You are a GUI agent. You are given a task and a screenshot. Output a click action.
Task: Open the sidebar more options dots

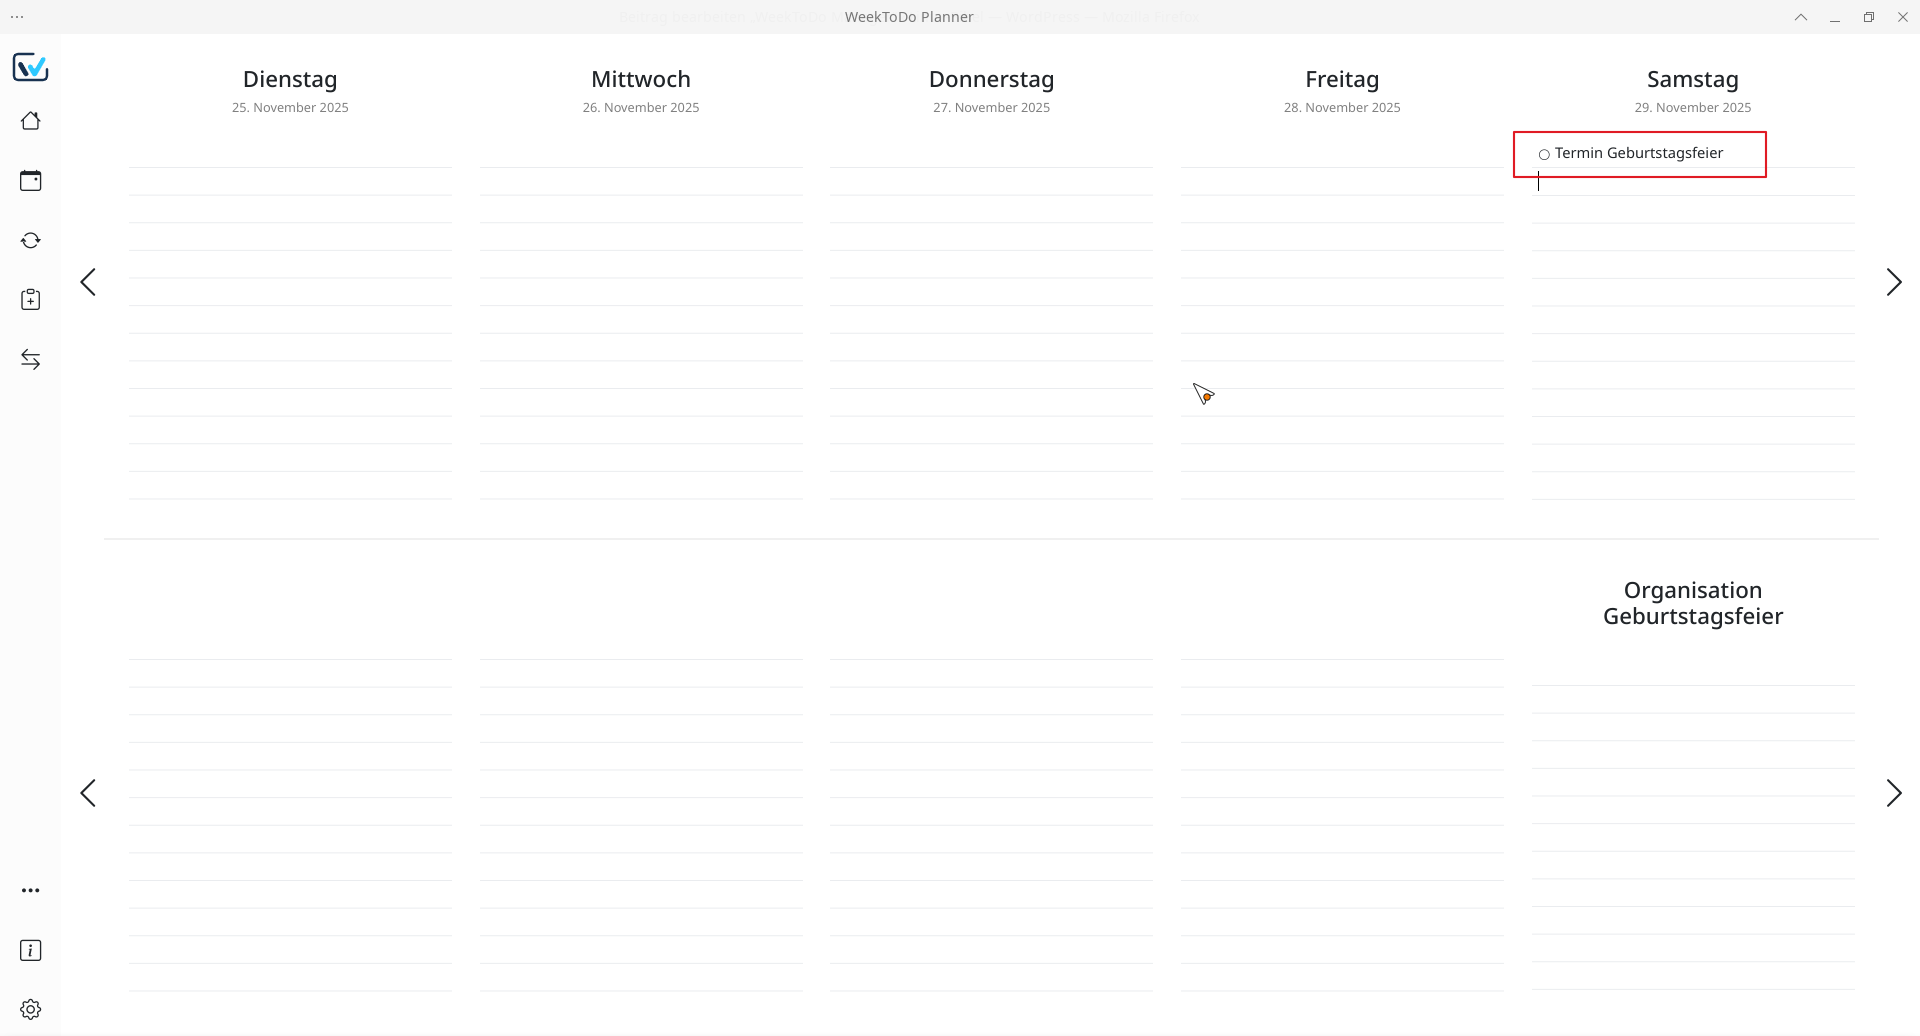click(31, 890)
